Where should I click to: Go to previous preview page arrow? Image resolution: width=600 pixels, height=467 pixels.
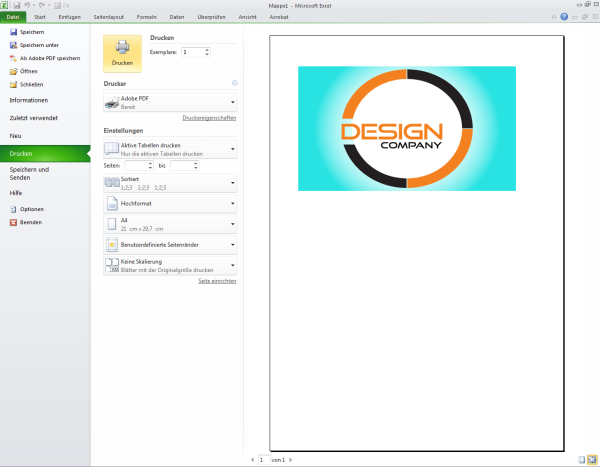253,460
